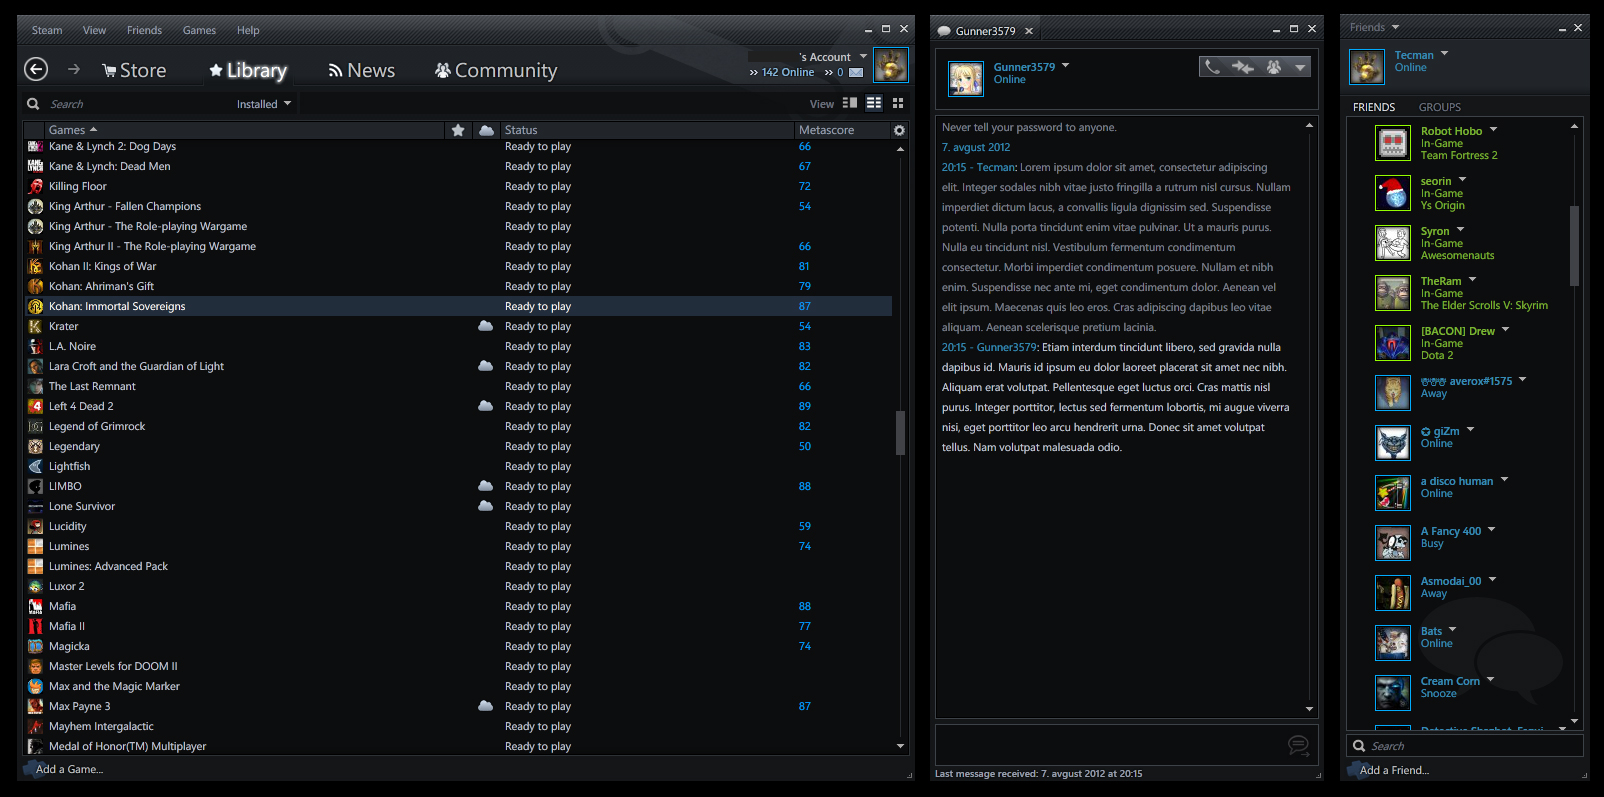Click the trade arrows icon in chat

(x=1243, y=67)
